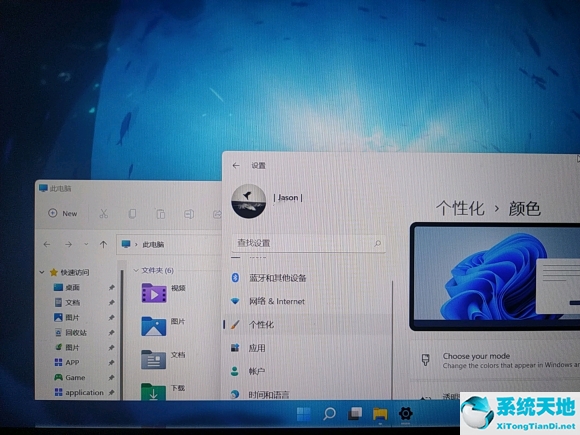The width and height of the screenshot is (580, 435).
Task: Click the Copy icon in File Explorer toolbar
Action: (132, 214)
